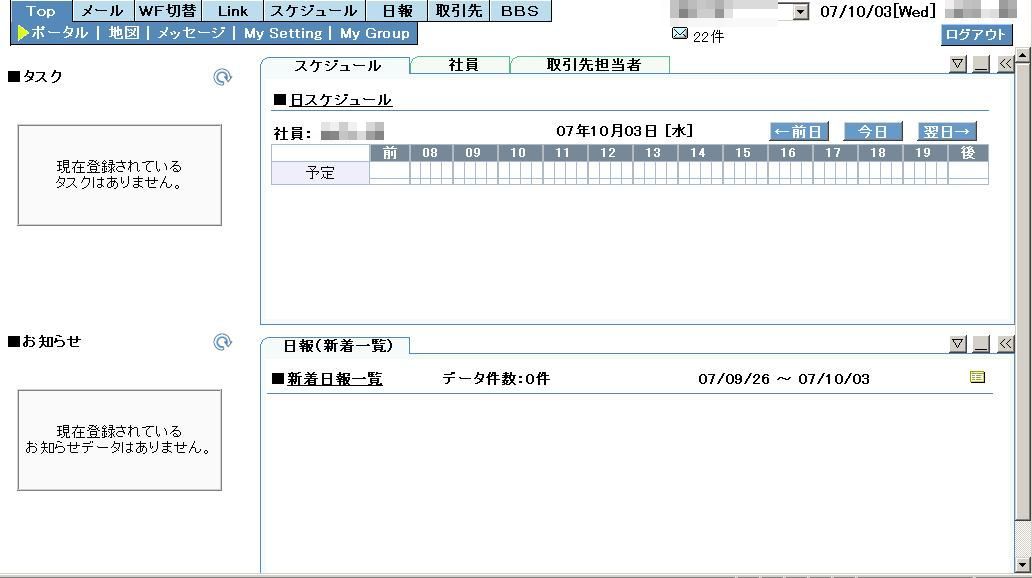Screen dimensions: 1032x578
Task: Click the 予定 row label
Action: click(x=320, y=172)
